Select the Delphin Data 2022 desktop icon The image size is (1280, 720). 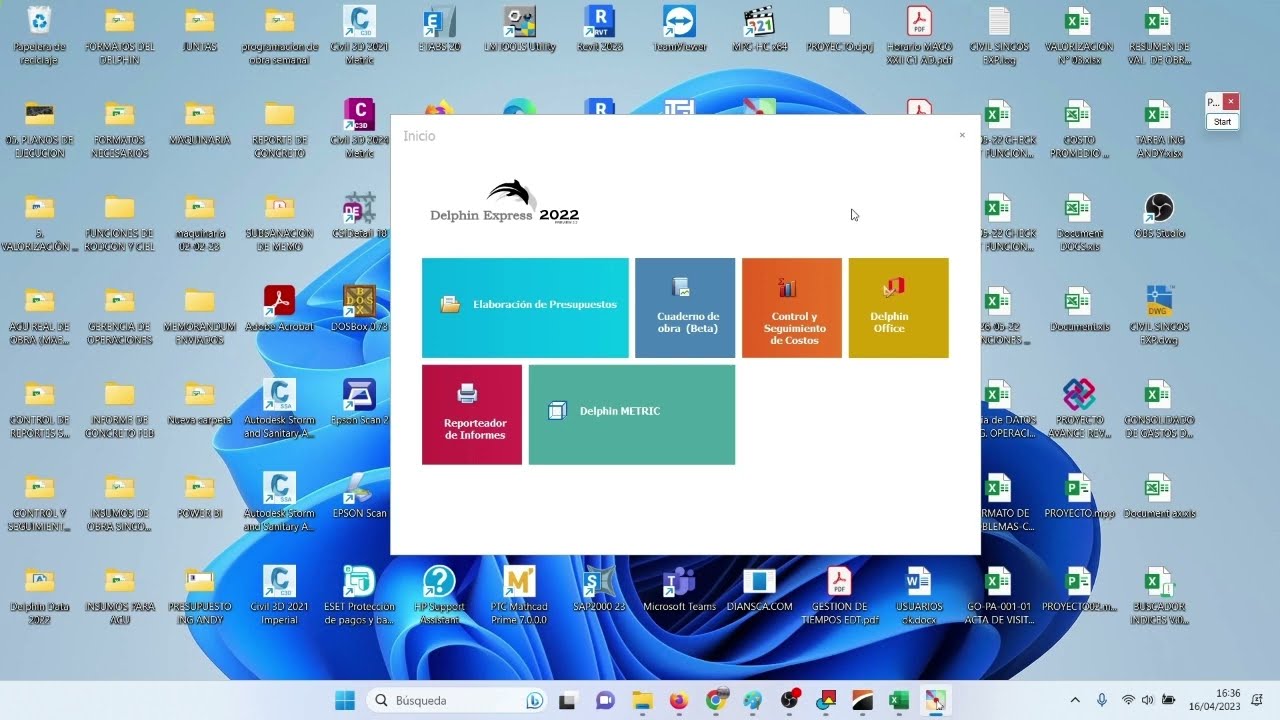point(40,595)
